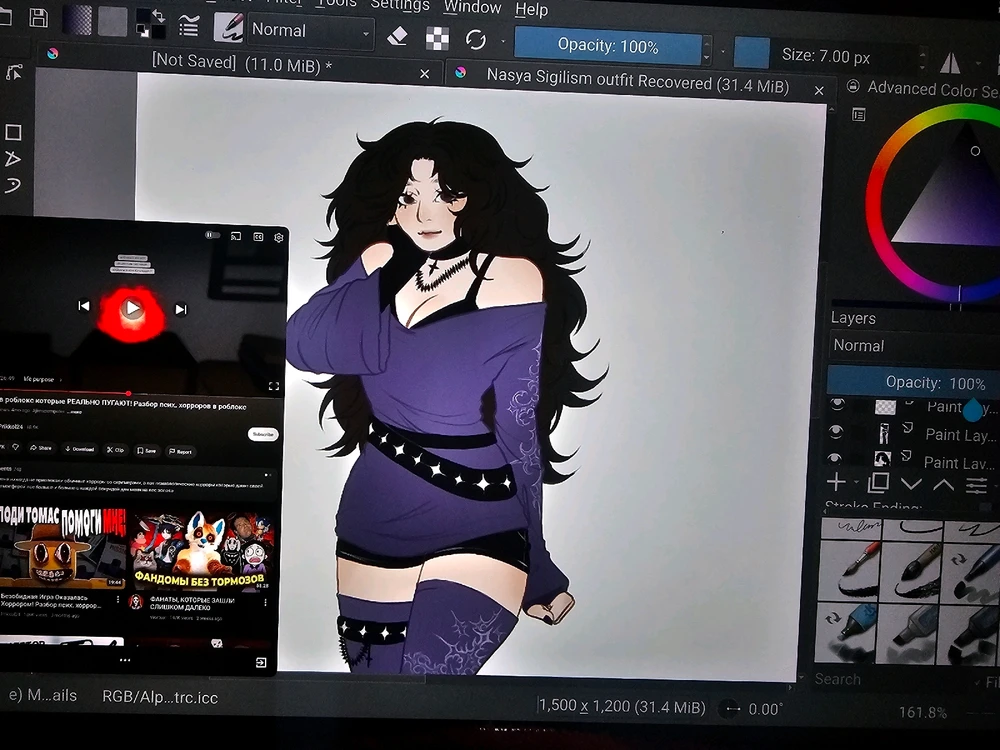Open the brush preset chooser icon
The image size is (1000, 750).
pos(226,28)
